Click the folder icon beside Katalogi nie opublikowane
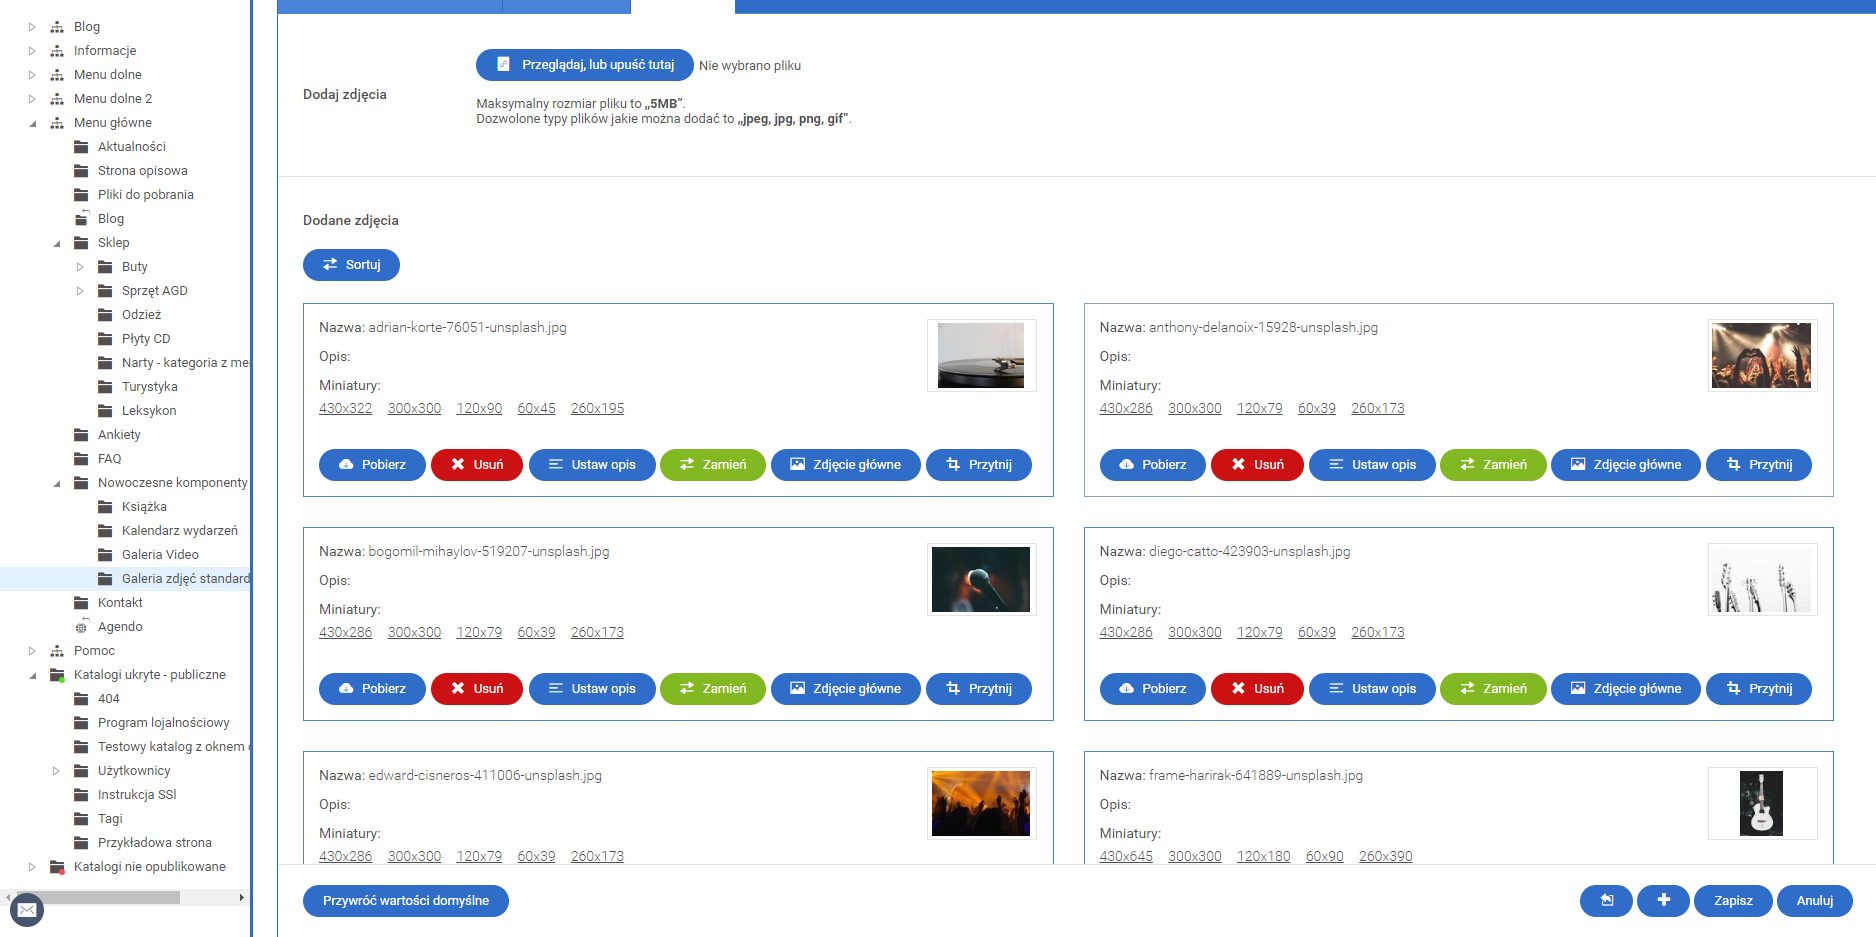The image size is (1876, 937). (x=57, y=867)
